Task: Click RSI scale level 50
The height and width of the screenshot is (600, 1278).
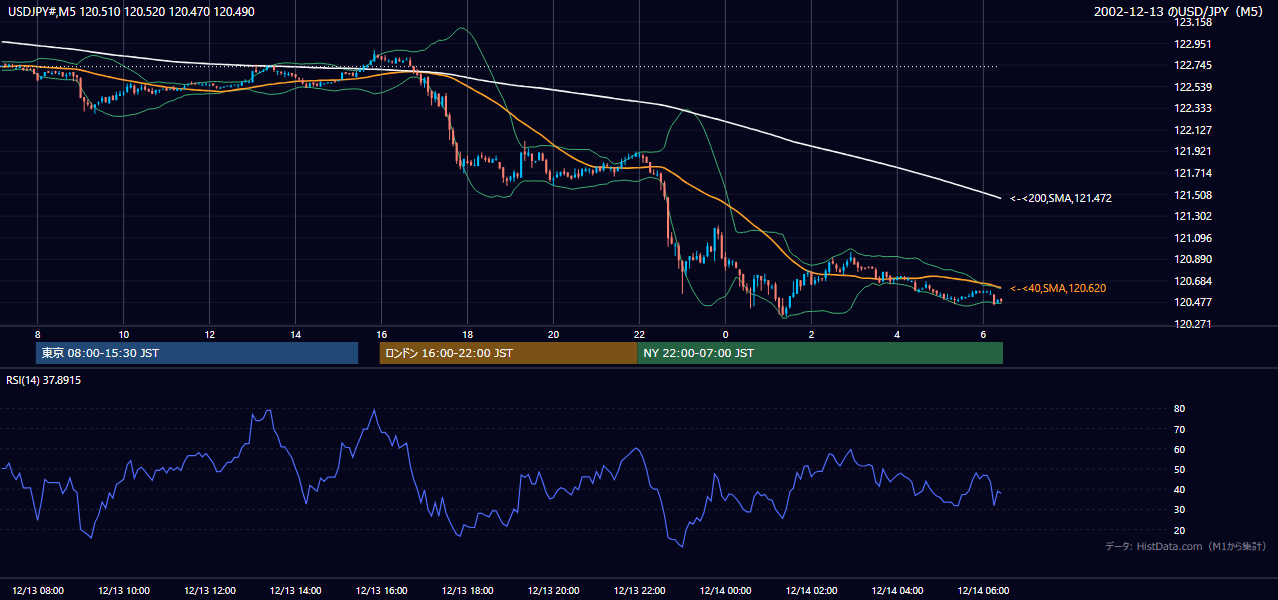Action: (x=1180, y=469)
